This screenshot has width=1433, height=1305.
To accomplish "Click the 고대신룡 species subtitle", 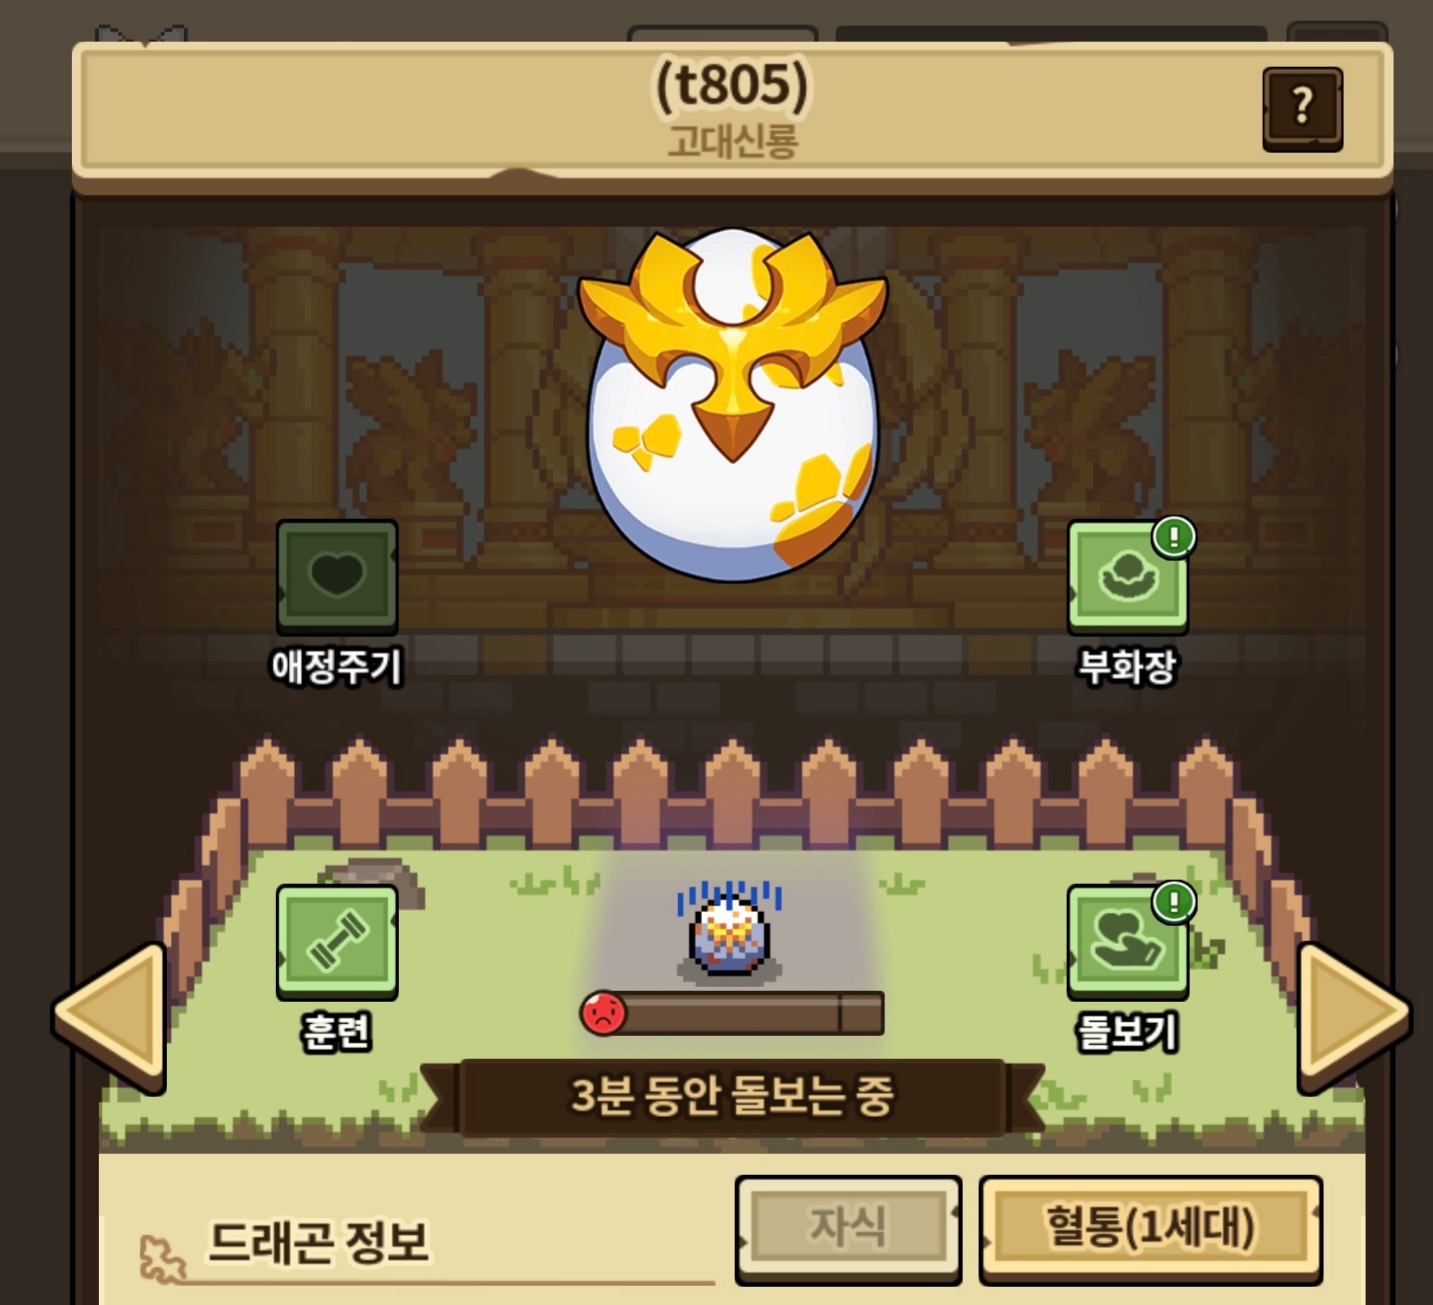I will click(x=732, y=141).
